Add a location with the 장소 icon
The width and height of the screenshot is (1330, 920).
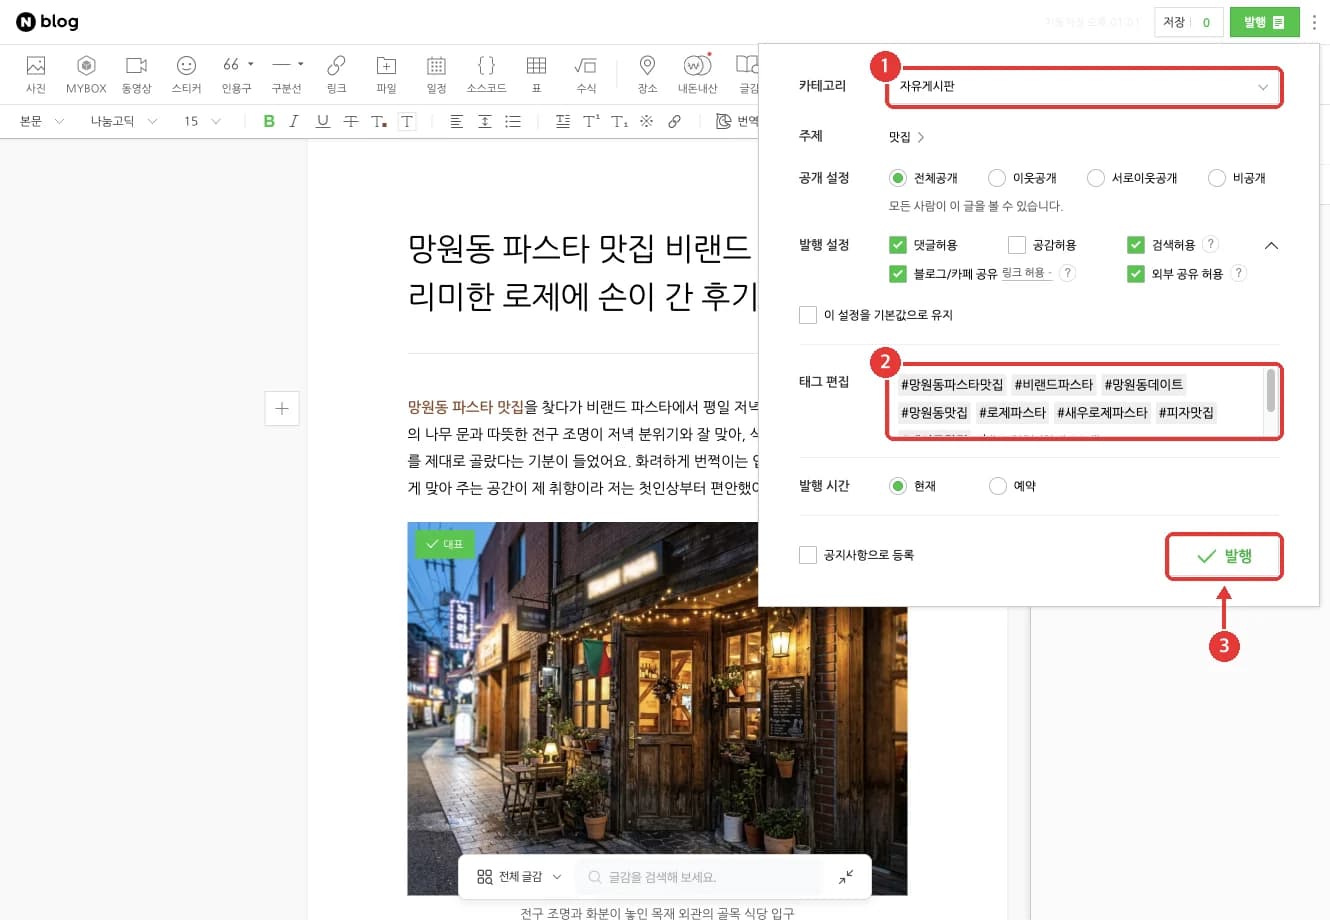pyautogui.click(x=647, y=74)
